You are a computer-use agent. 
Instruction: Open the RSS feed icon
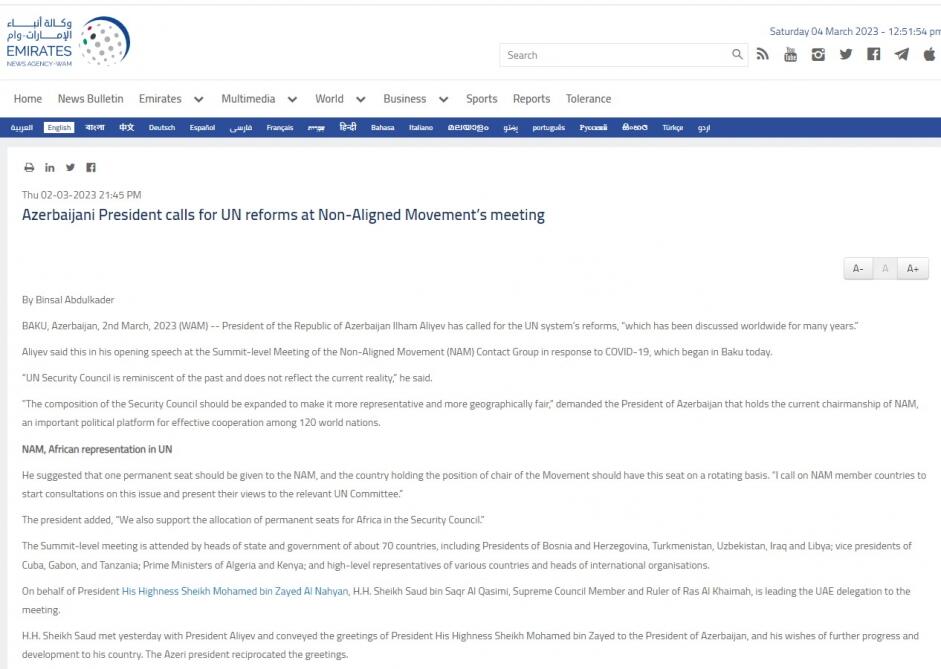(x=763, y=55)
